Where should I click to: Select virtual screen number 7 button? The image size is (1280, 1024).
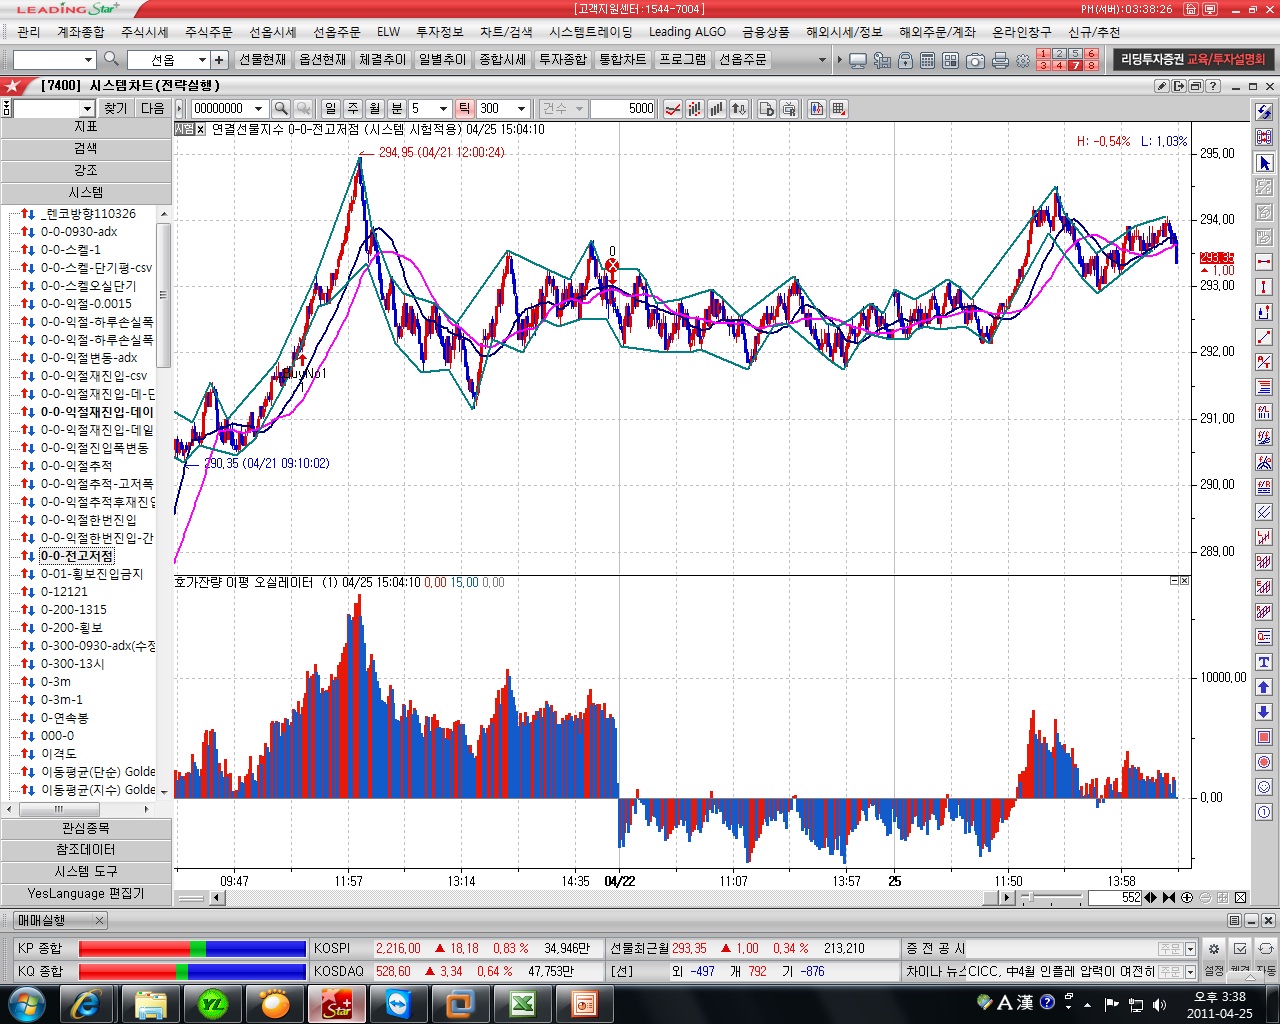click(x=1076, y=66)
